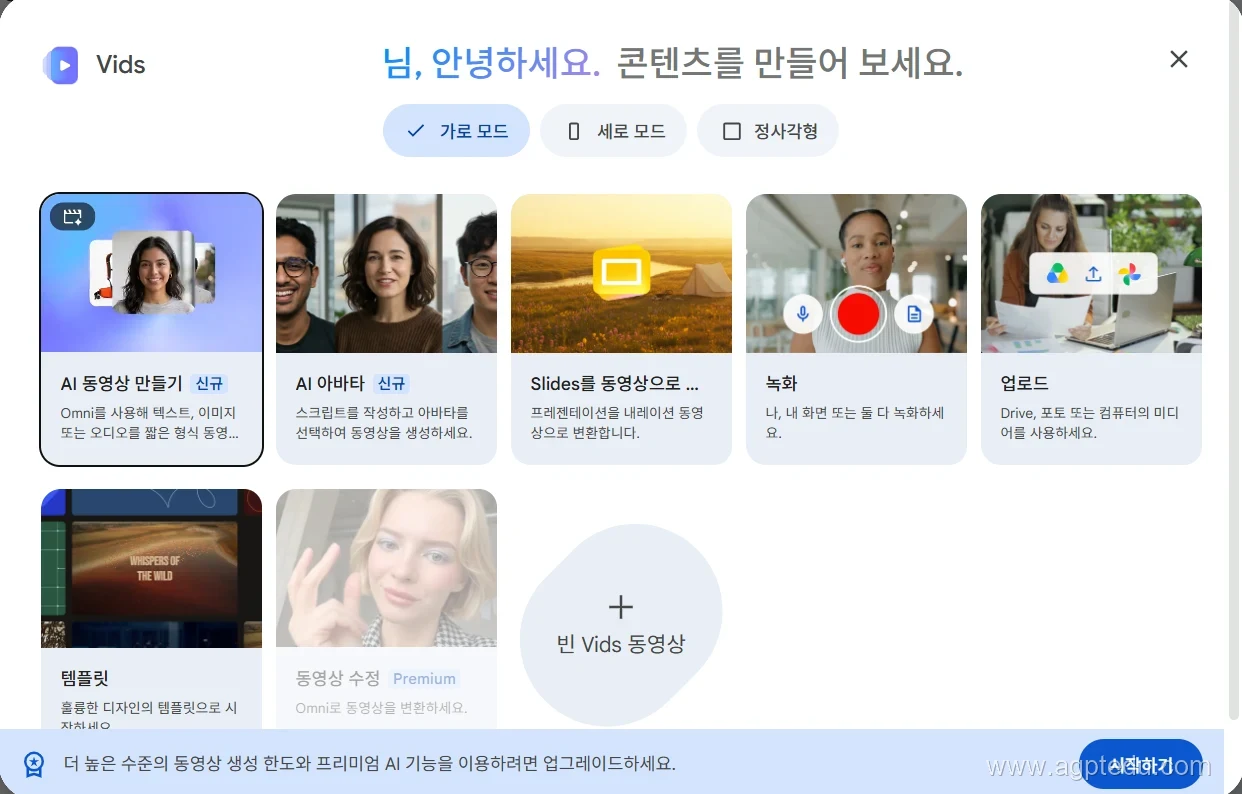Select the 정사각형 square format
This screenshot has width=1242, height=794.
coord(767,131)
